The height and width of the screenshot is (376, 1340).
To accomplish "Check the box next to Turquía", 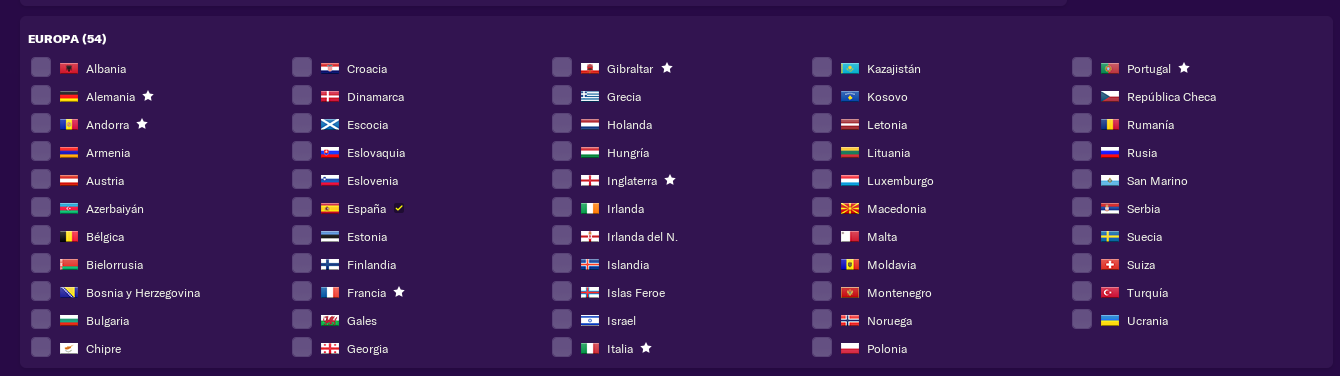I will click(x=1082, y=291).
